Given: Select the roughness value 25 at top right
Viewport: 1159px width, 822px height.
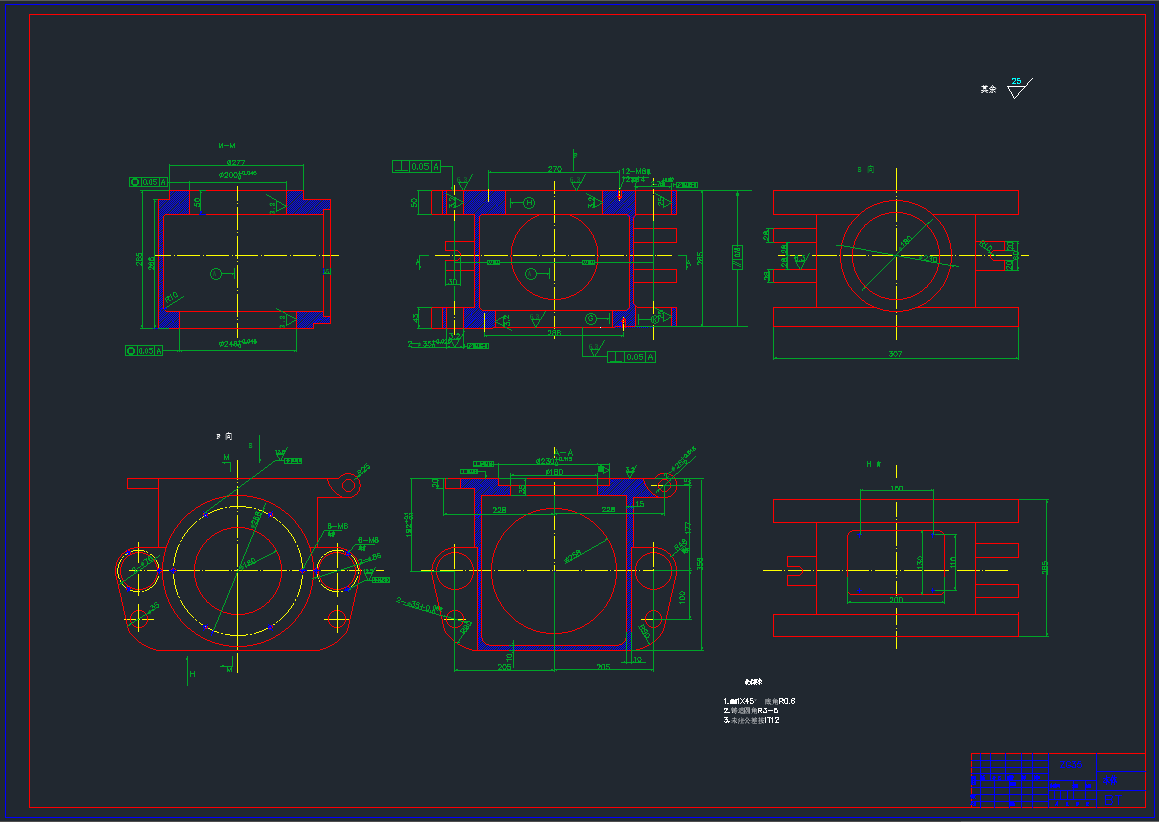Looking at the screenshot, I should tap(1016, 81).
